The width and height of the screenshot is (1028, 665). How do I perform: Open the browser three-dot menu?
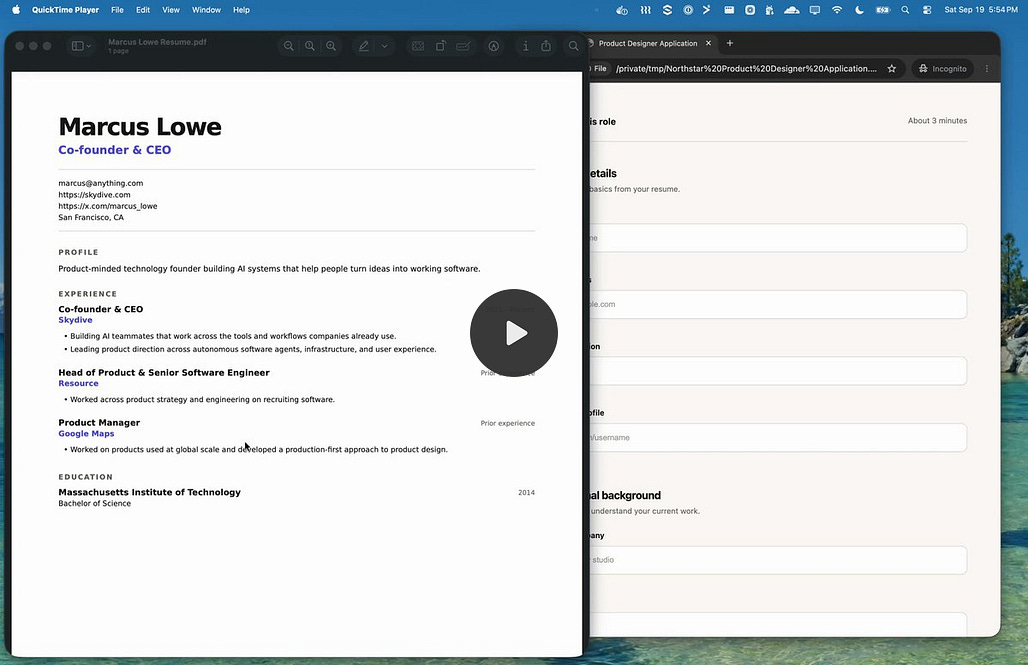point(987,68)
